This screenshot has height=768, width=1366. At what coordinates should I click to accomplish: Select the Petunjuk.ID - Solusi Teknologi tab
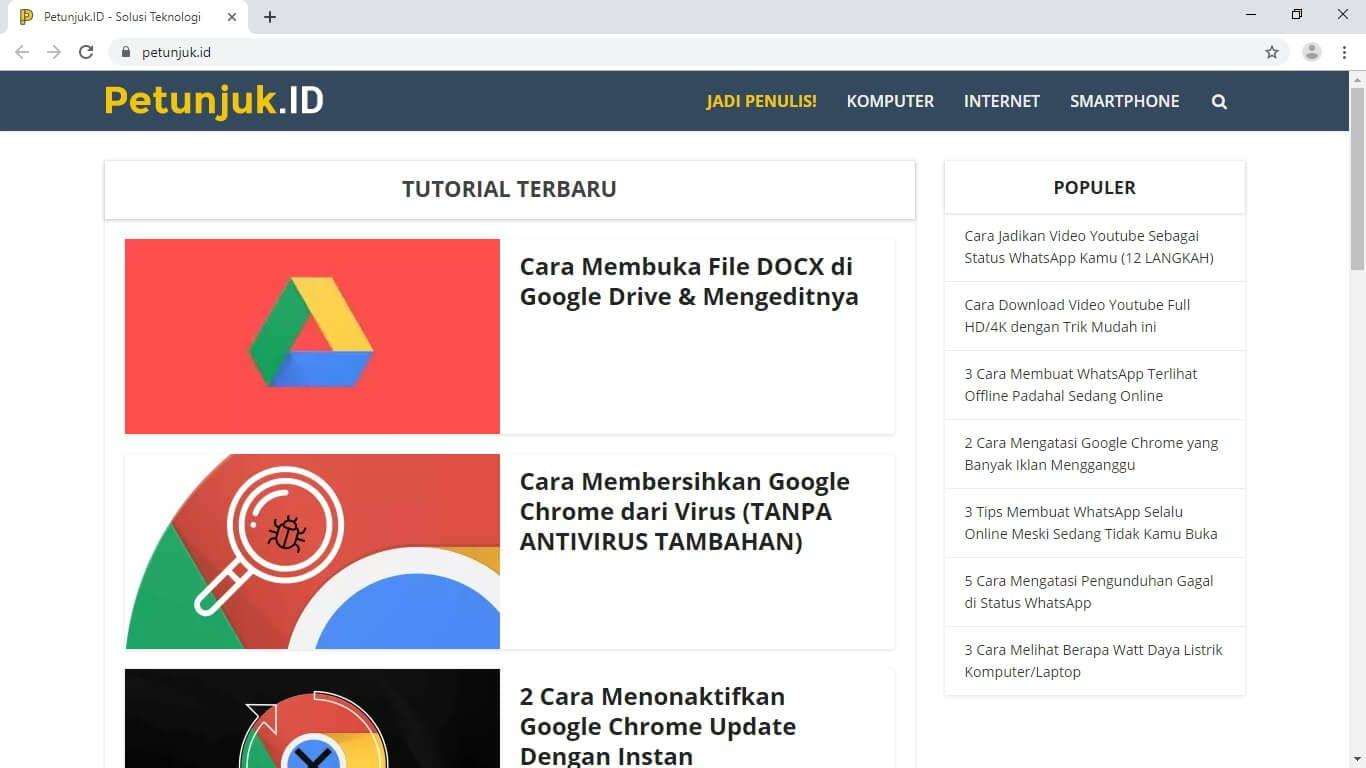click(128, 17)
